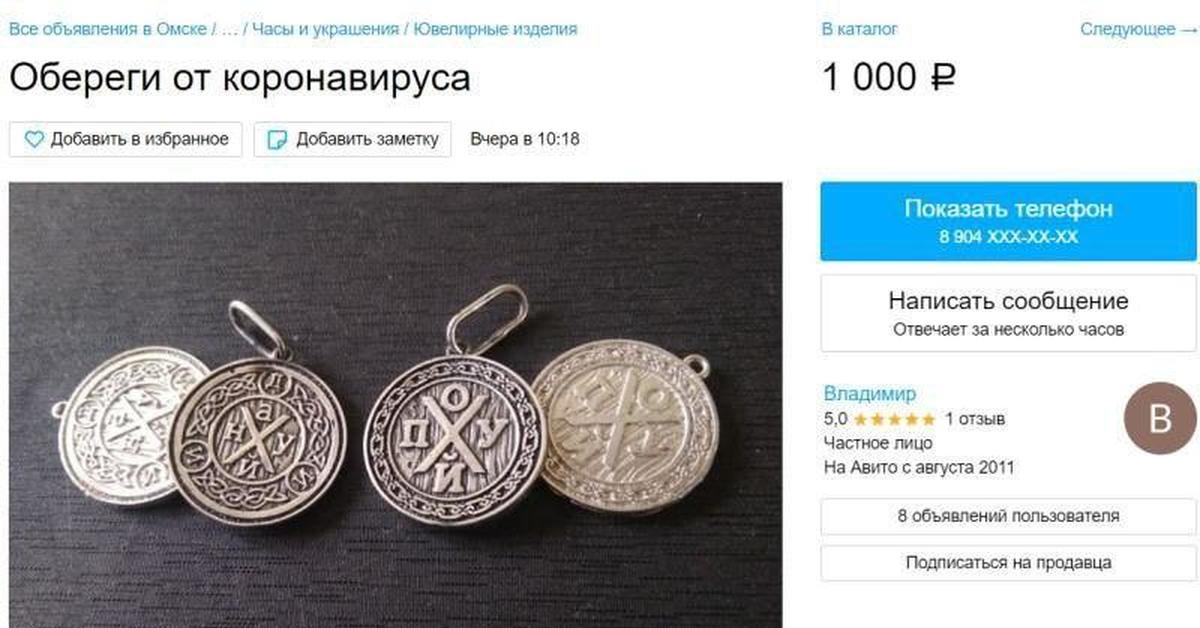Return to catalog via В каталог
Image resolution: width=1200 pixels, height=628 pixels.
click(859, 30)
